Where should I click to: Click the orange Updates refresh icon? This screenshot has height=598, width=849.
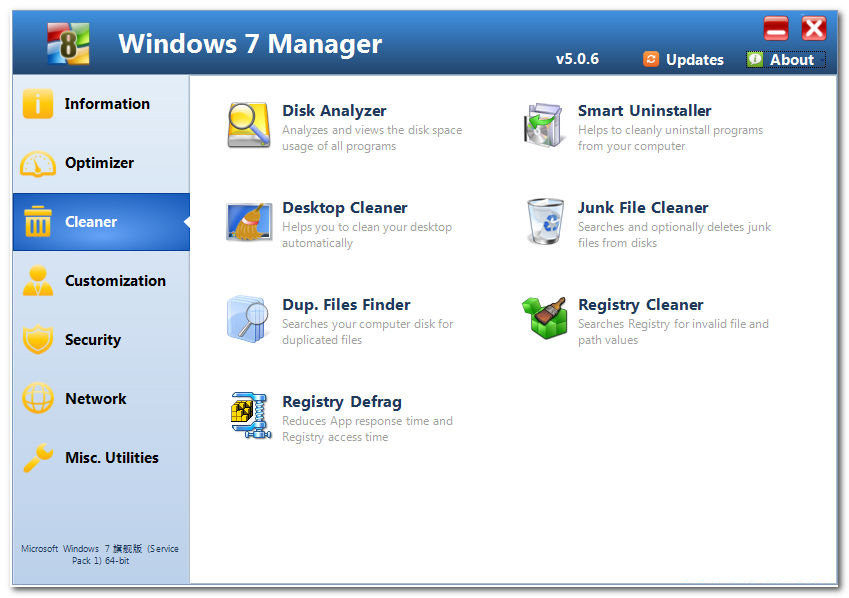coord(651,58)
